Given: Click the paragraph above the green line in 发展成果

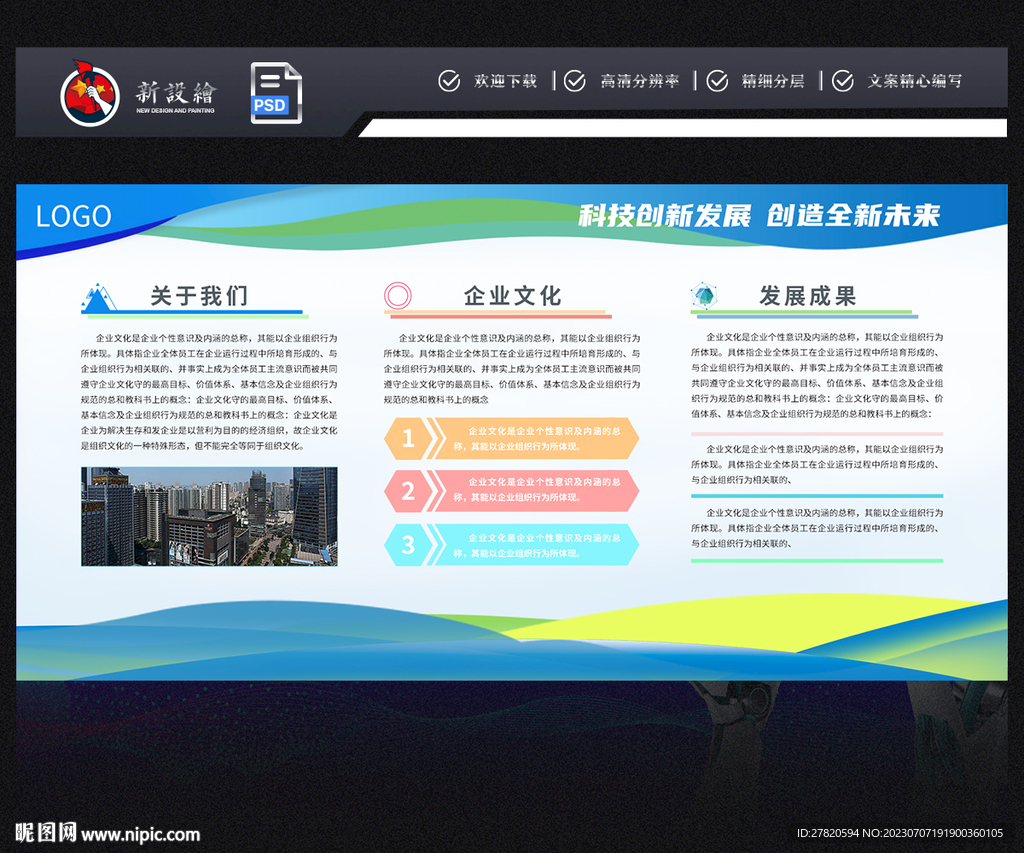Looking at the screenshot, I should click(817, 528).
